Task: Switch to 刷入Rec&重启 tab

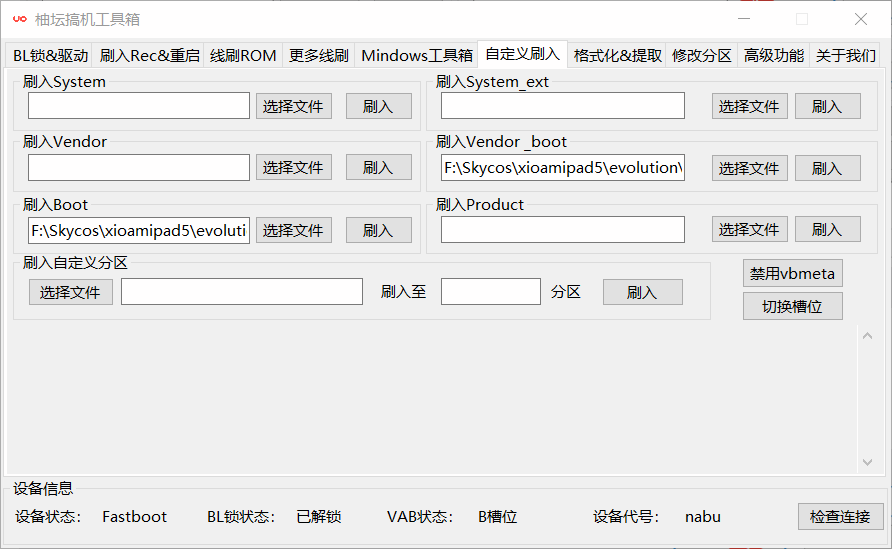Action: (149, 55)
